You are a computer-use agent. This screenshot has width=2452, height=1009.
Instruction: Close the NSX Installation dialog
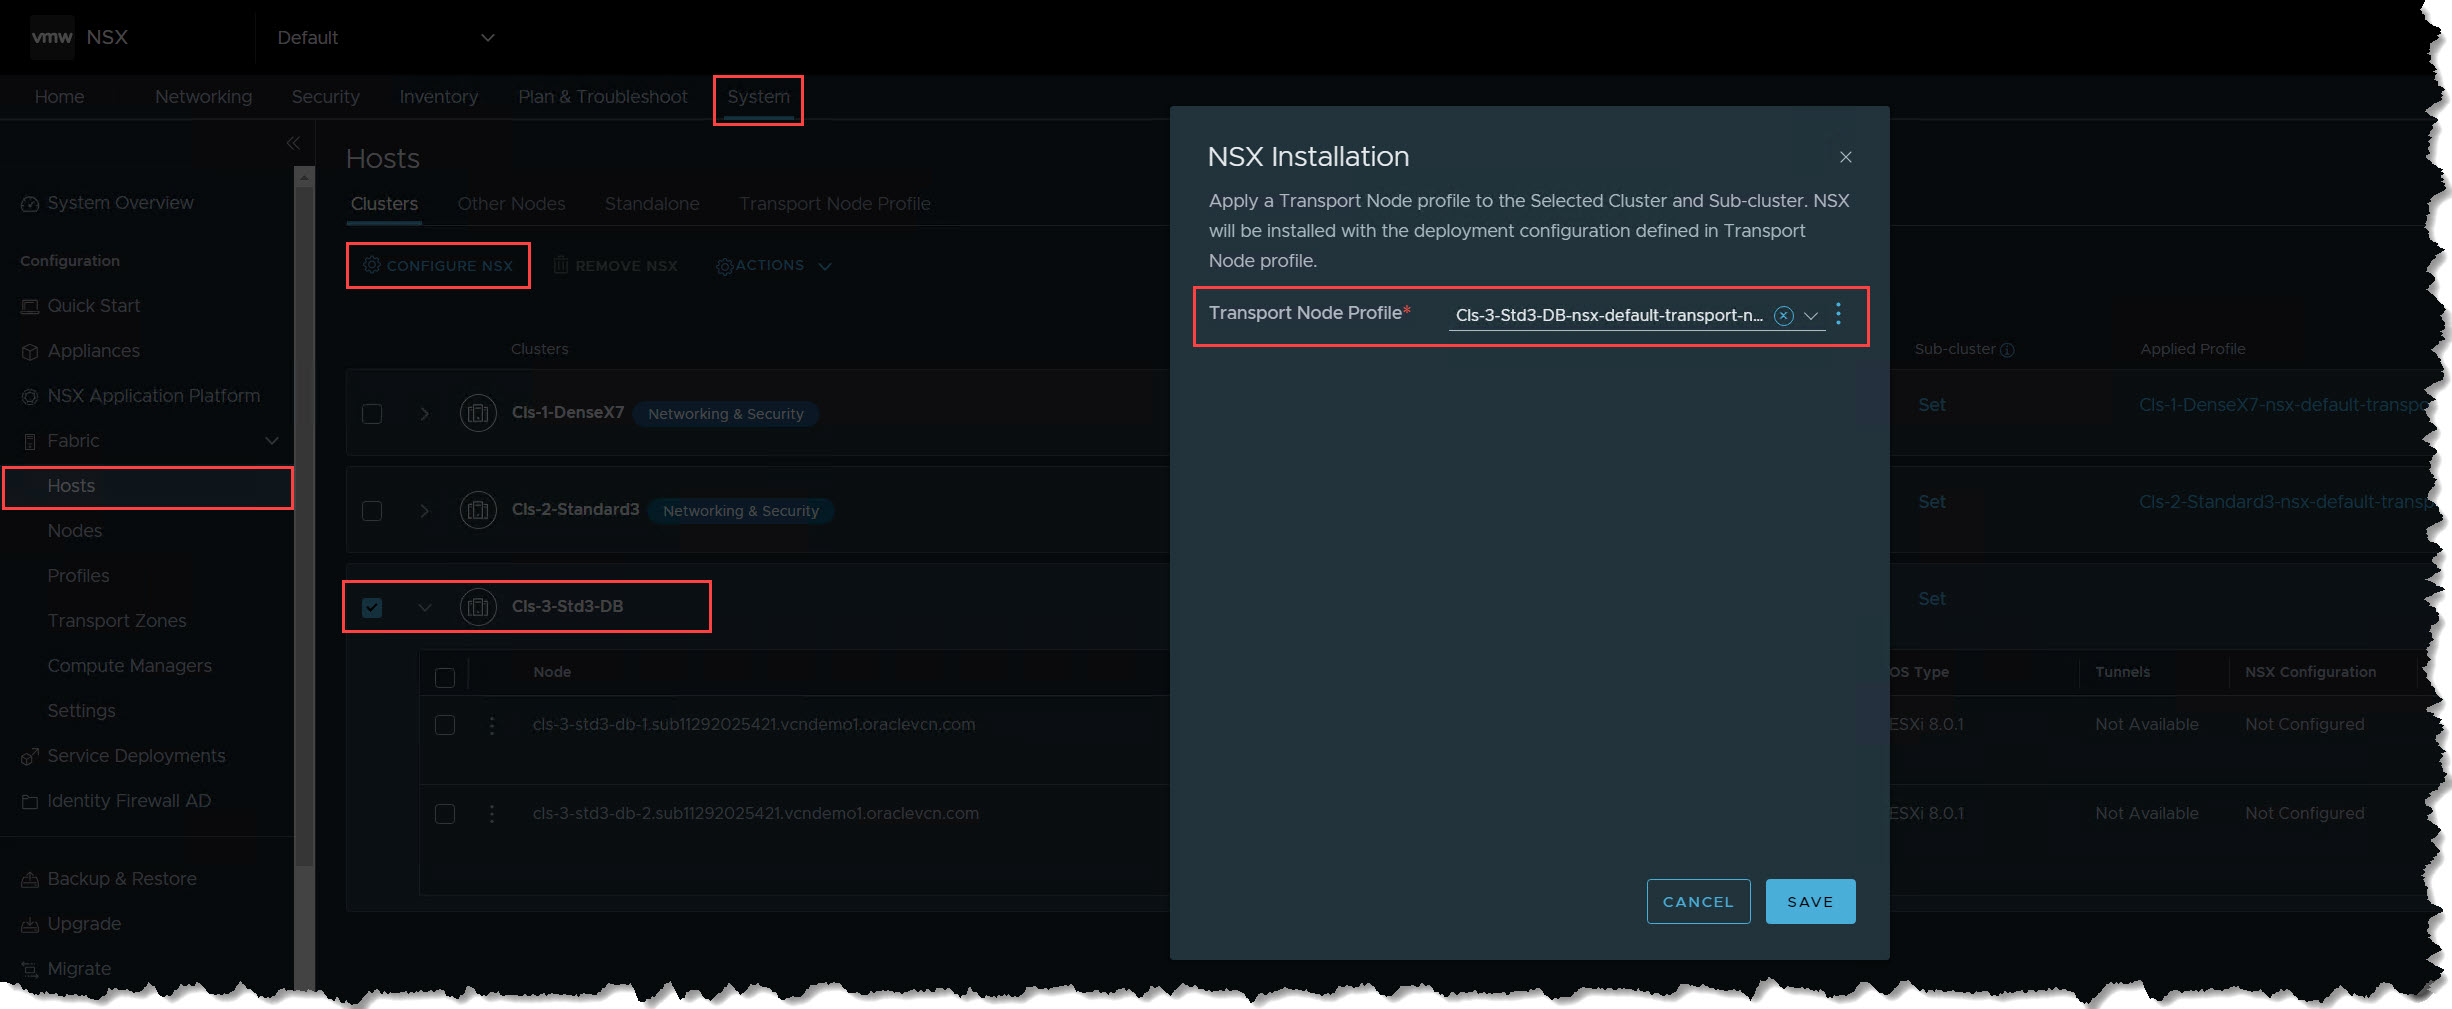pos(1846,157)
